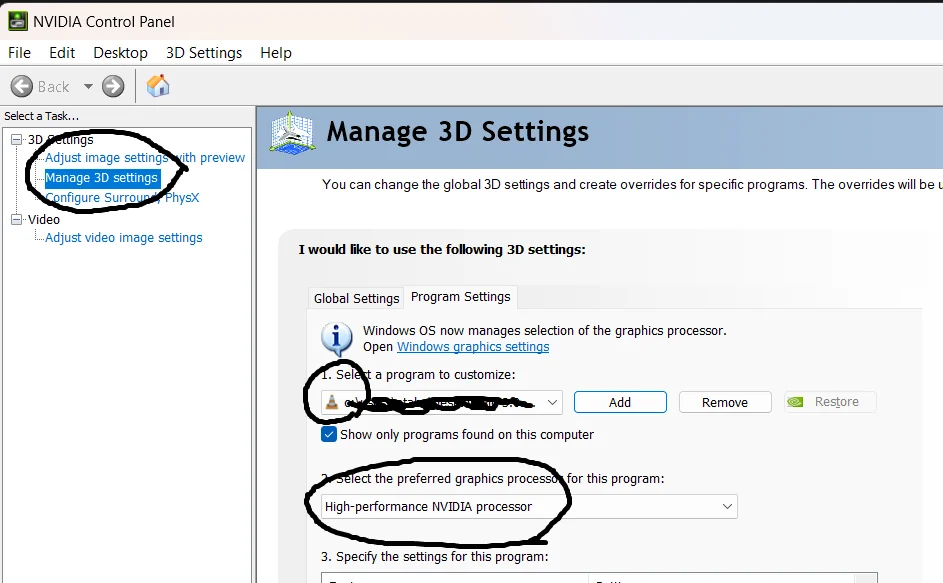The height and width of the screenshot is (583, 943).
Task: Switch to the Program Settings tab
Action: [x=461, y=297]
